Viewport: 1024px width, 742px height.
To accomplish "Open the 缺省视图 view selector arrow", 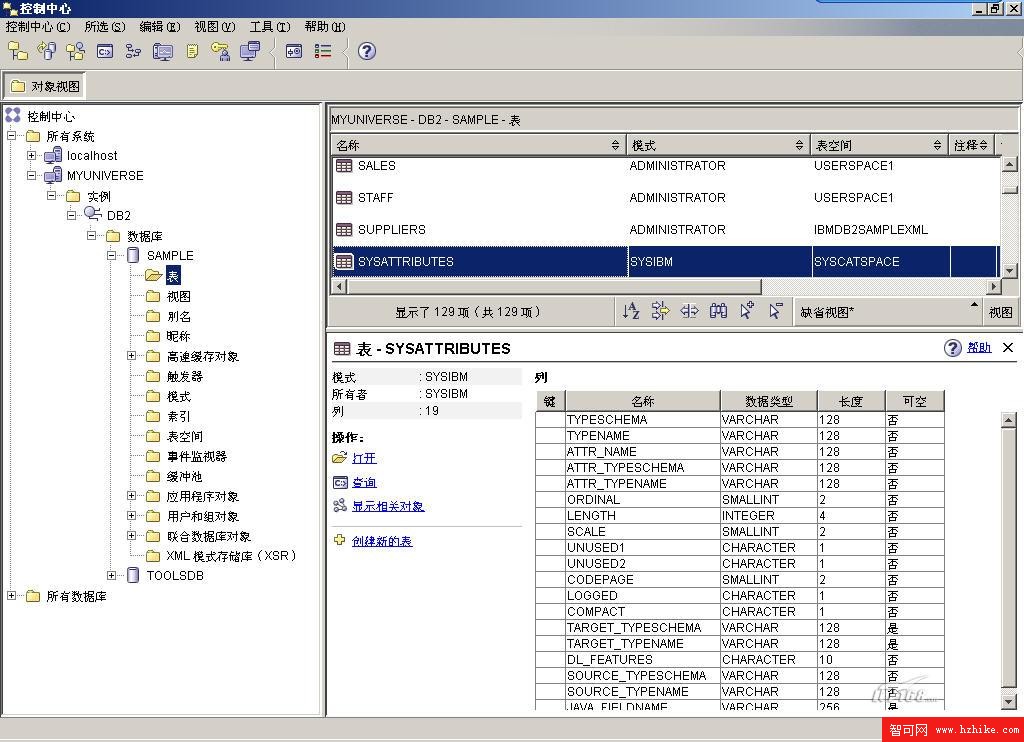I will pyautogui.click(x=974, y=304).
